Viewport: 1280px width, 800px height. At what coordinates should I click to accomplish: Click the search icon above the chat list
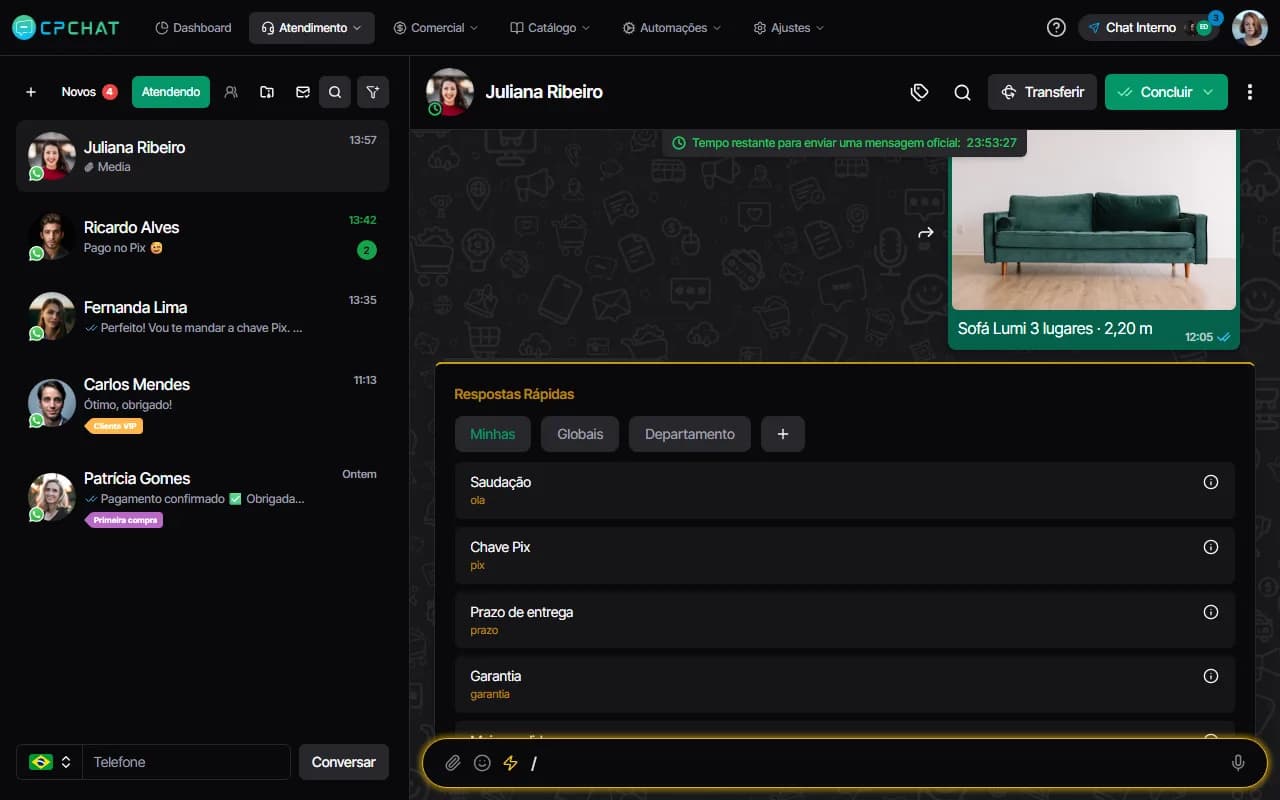pyautogui.click(x=335, y=92)
